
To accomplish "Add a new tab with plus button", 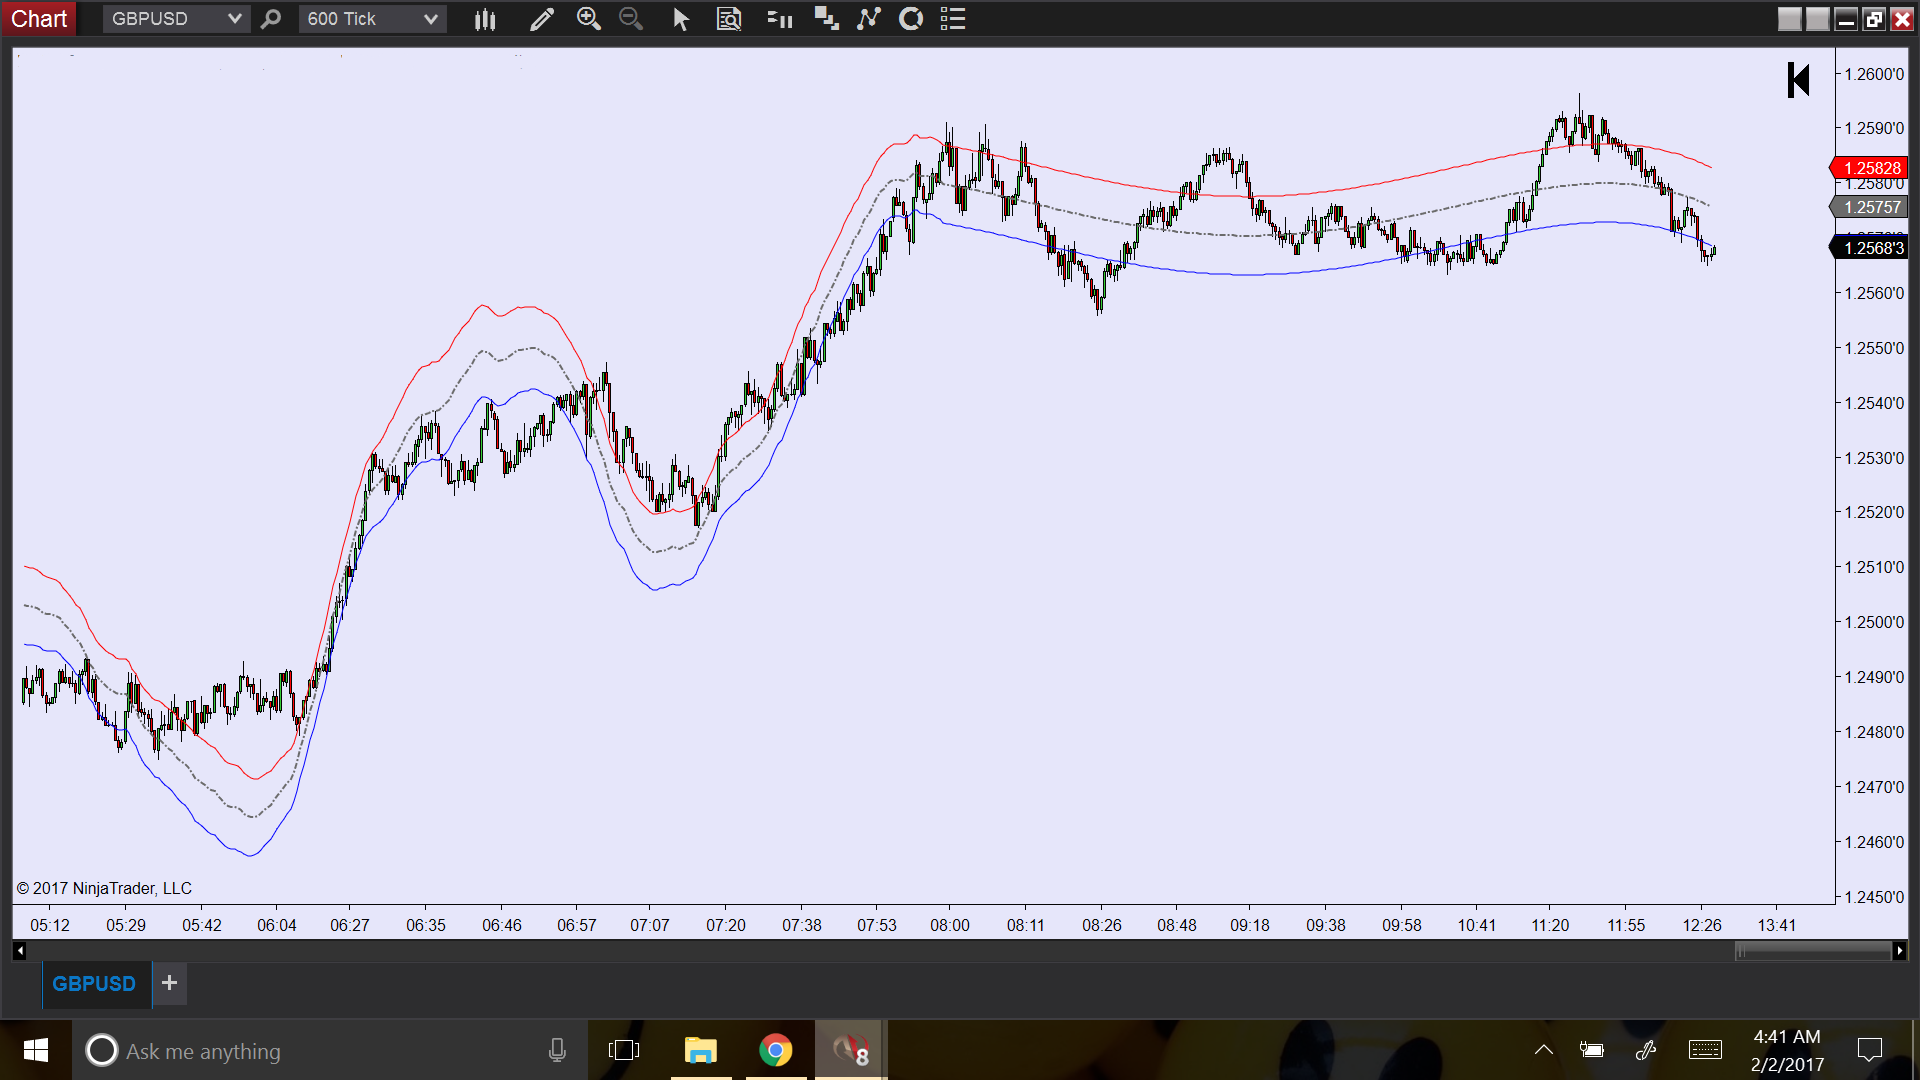I will click(x=169, y=983).
